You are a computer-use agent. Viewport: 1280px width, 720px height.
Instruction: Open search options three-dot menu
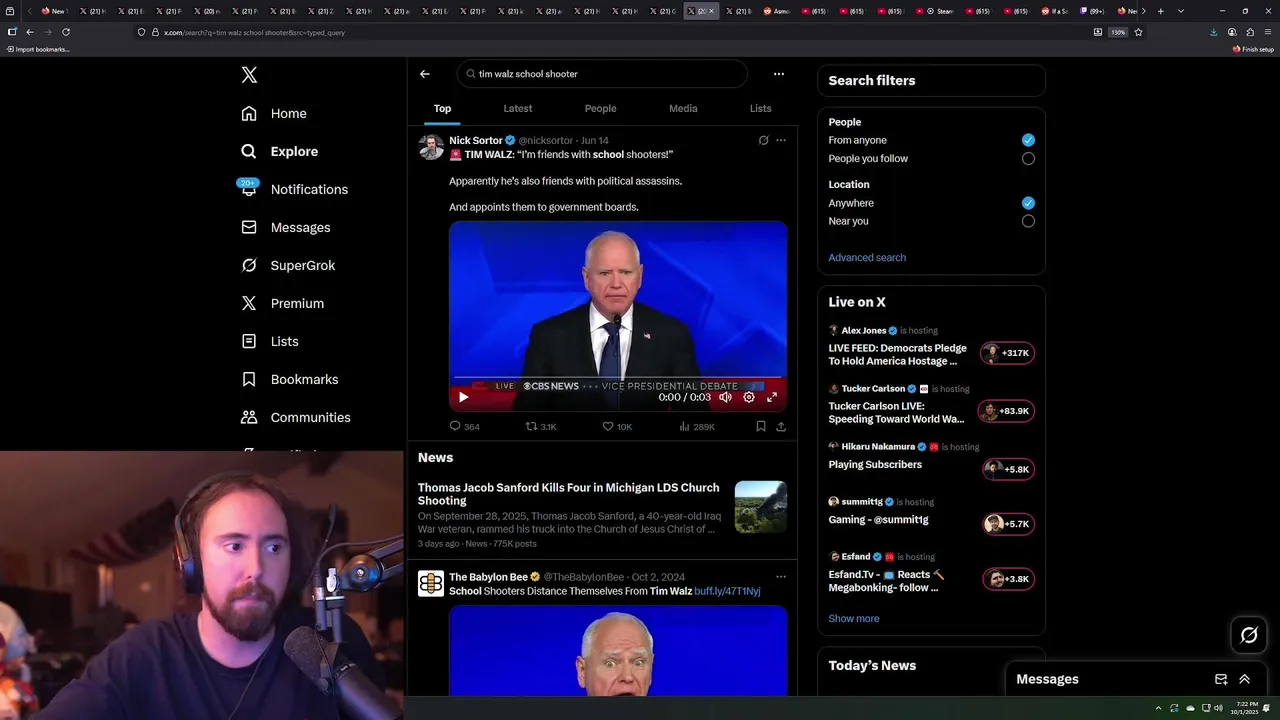pyautogui.click(x=779, y=74)
